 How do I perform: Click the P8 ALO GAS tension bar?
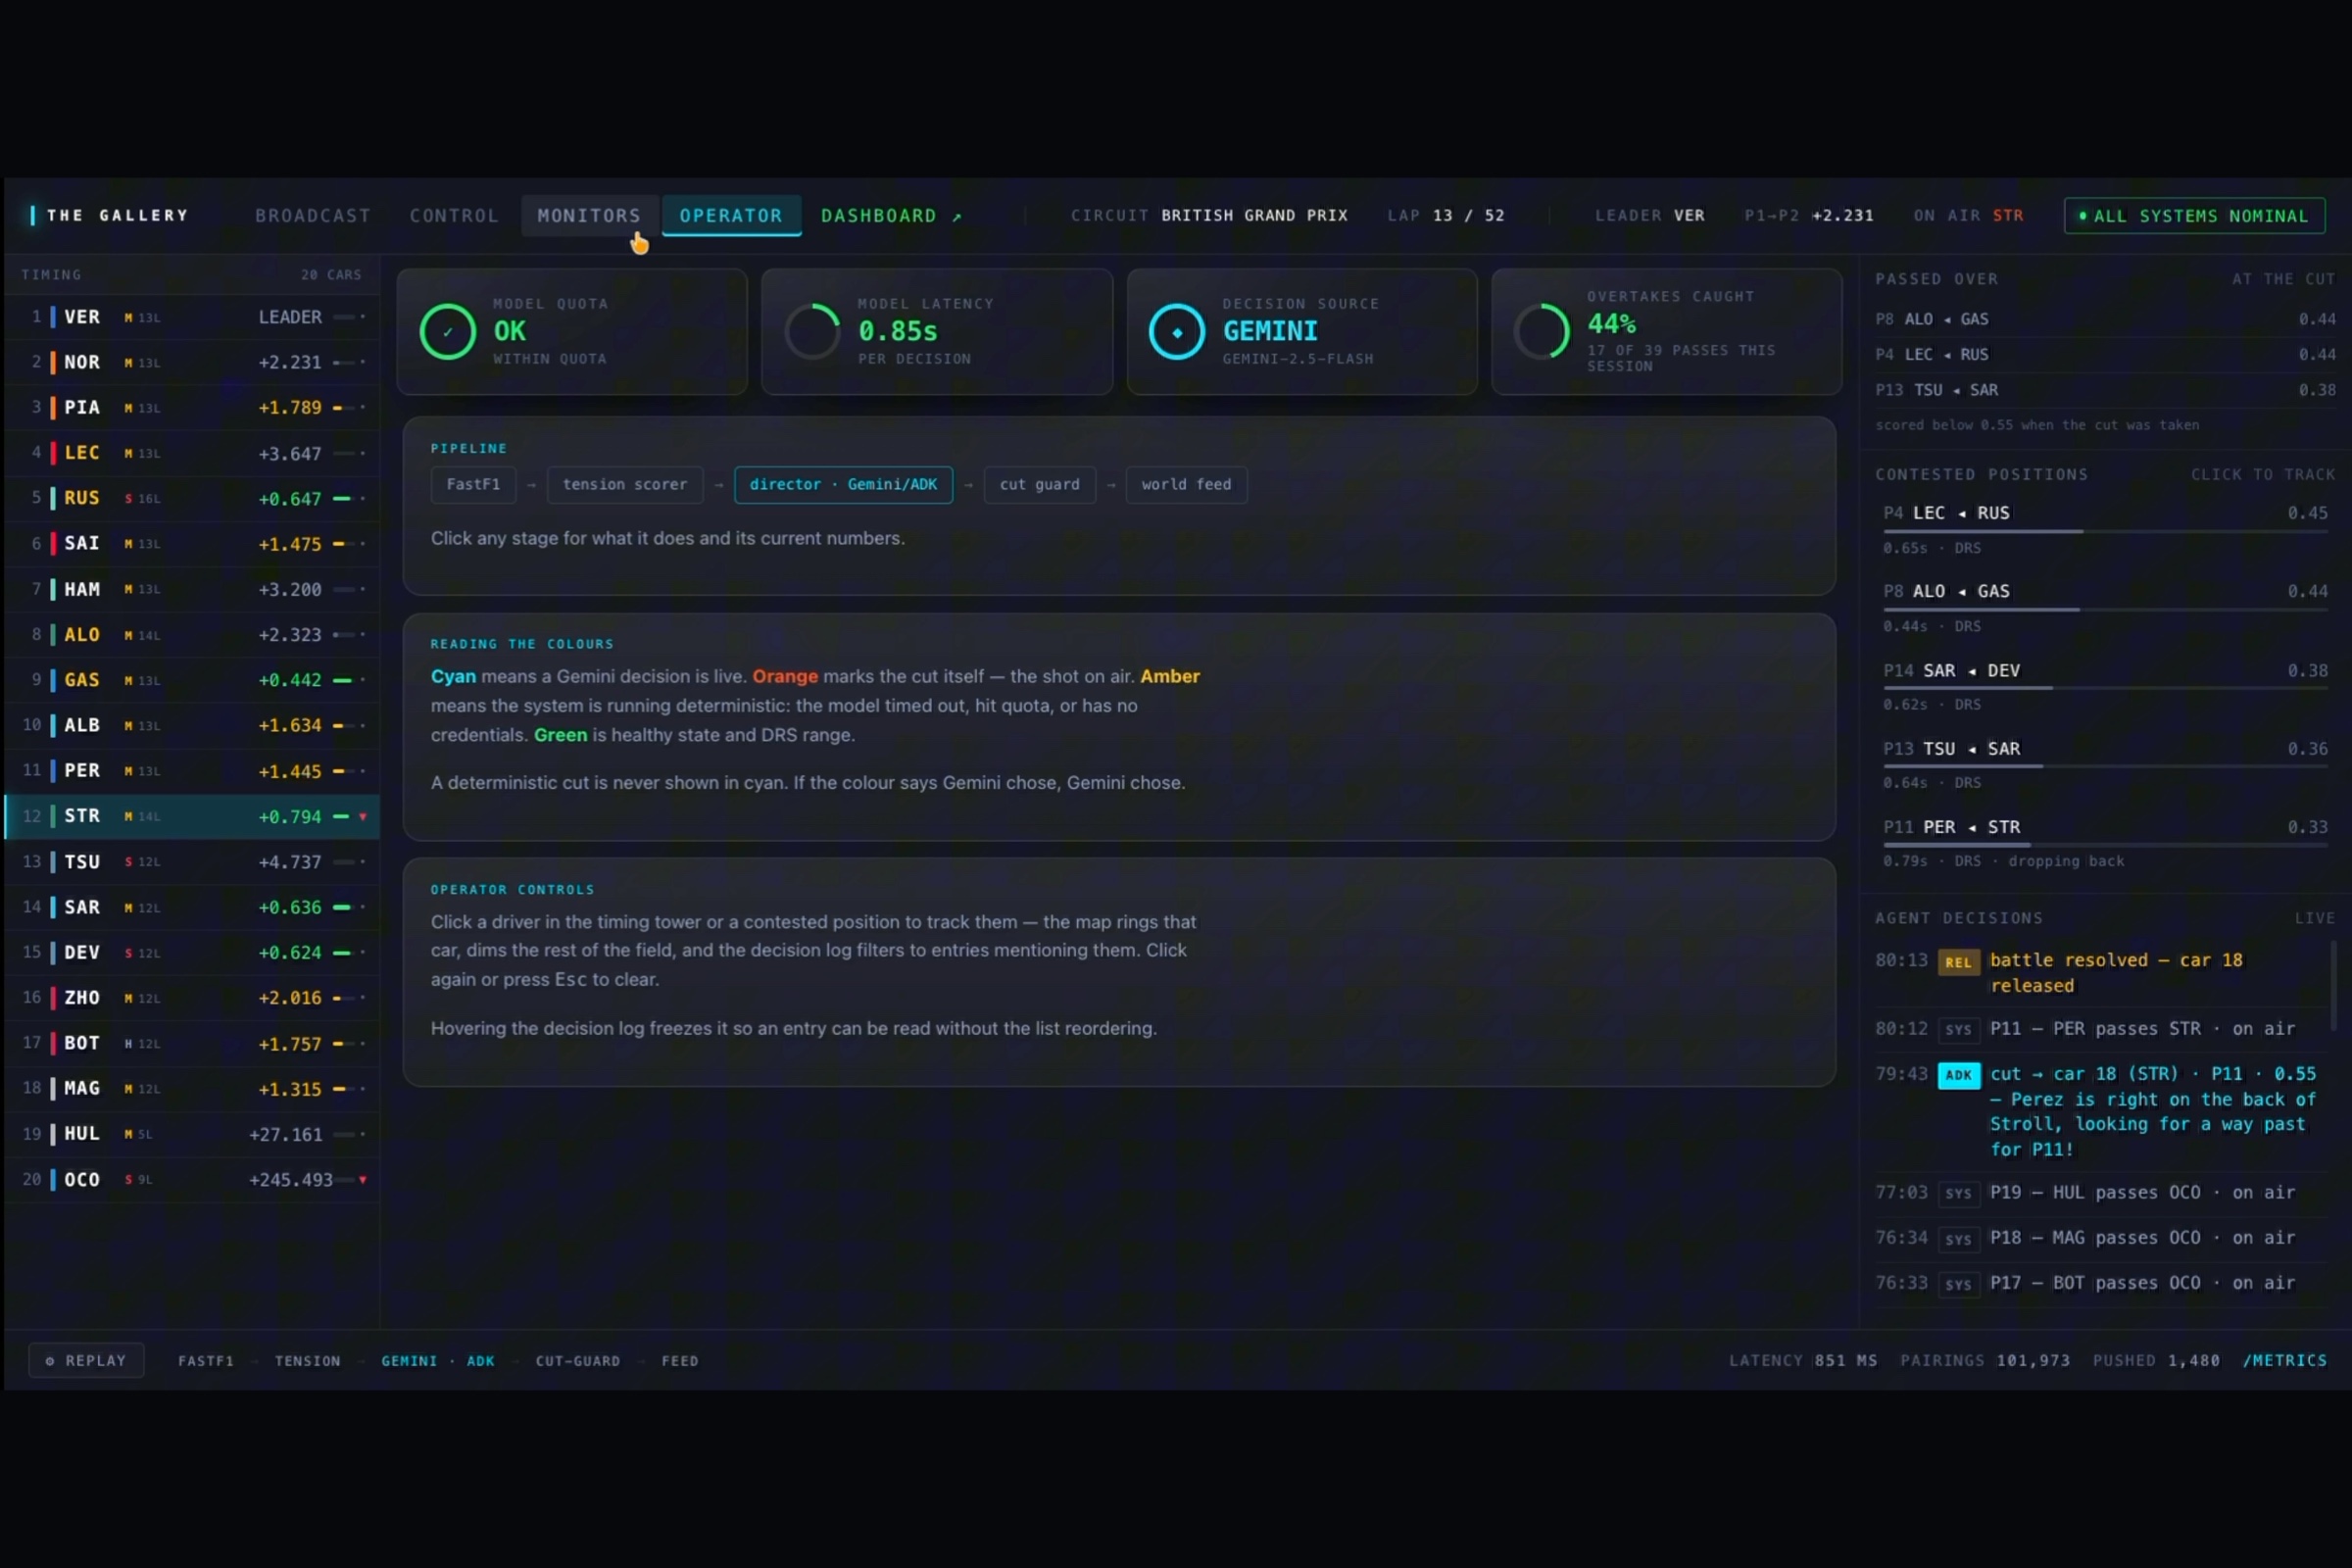(x=2105, y=609)
